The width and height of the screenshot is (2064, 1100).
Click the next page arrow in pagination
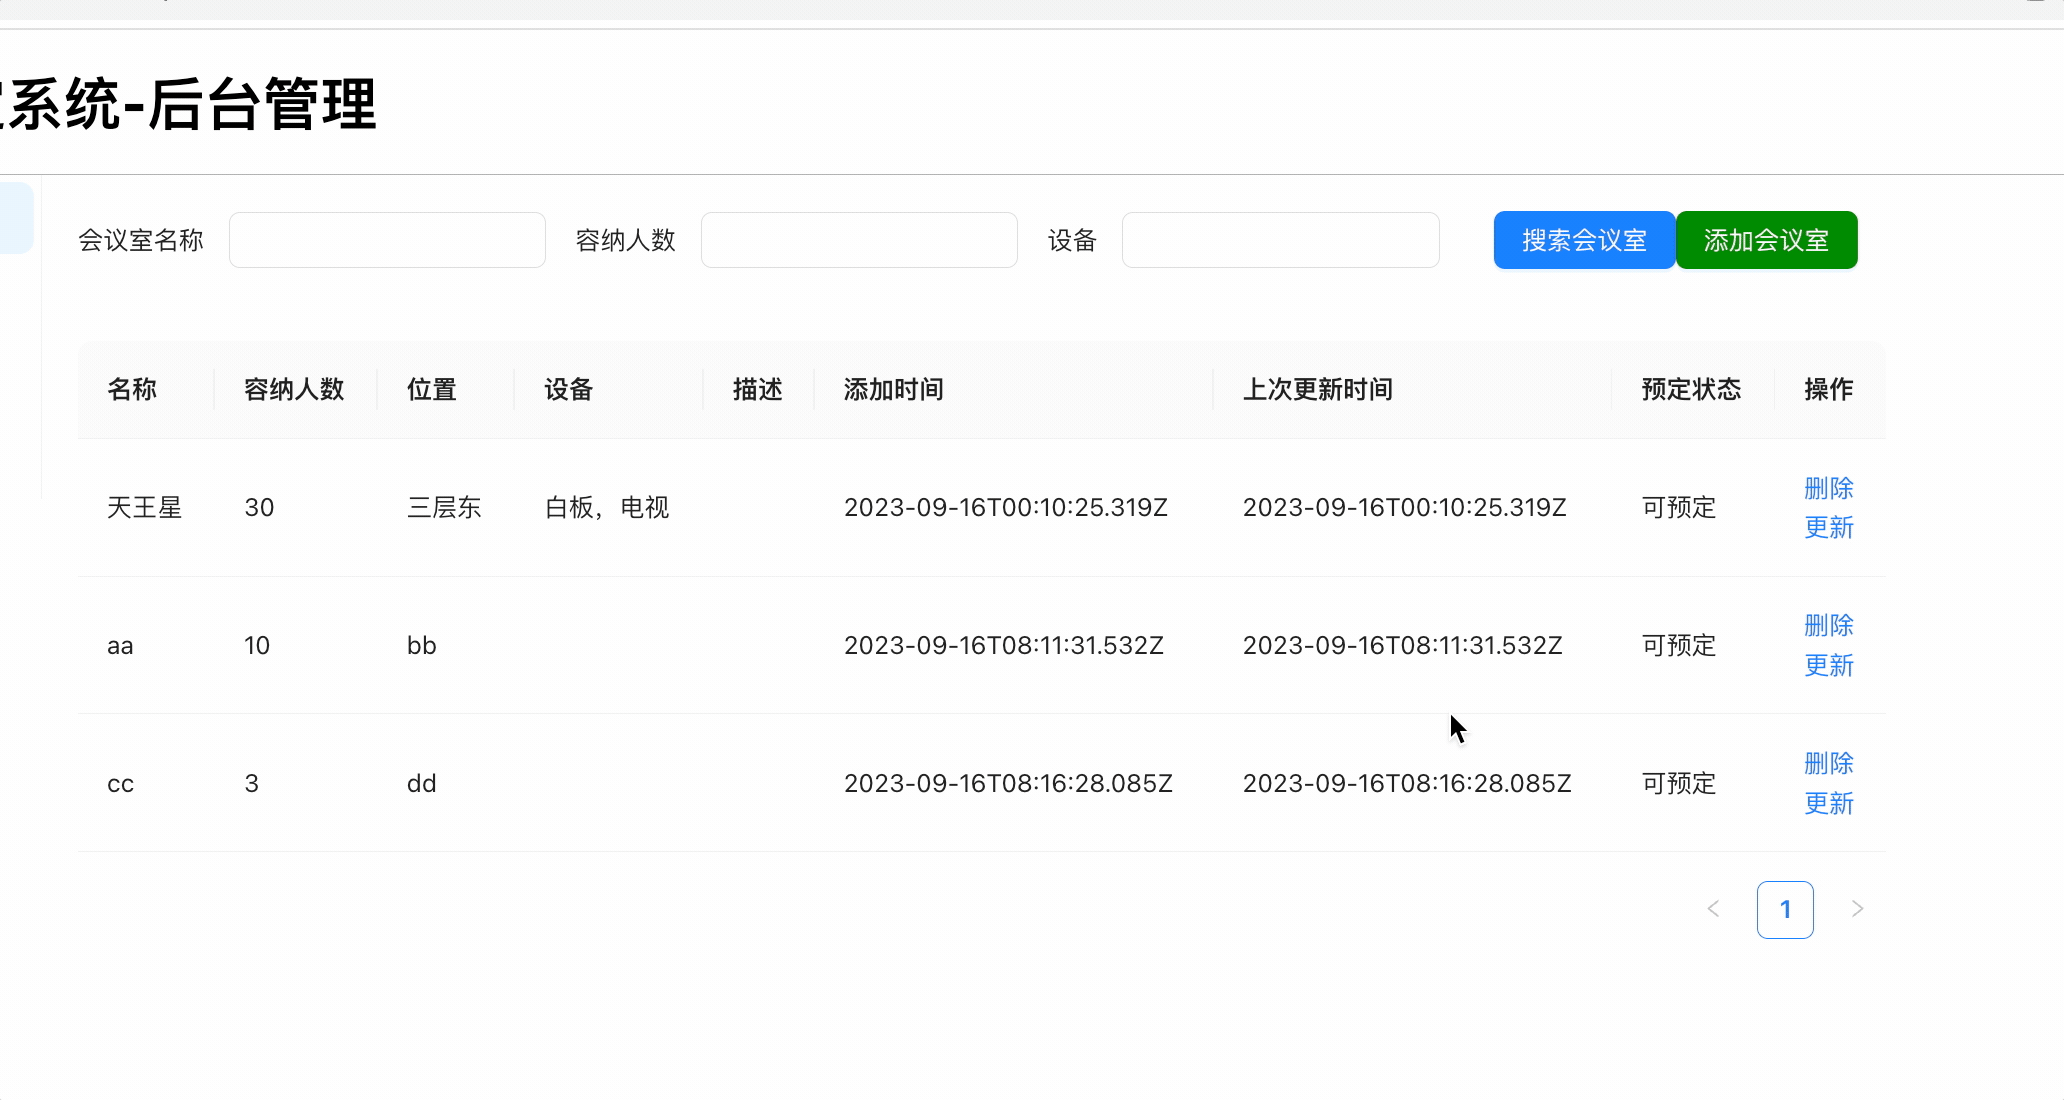(1857, 909)
